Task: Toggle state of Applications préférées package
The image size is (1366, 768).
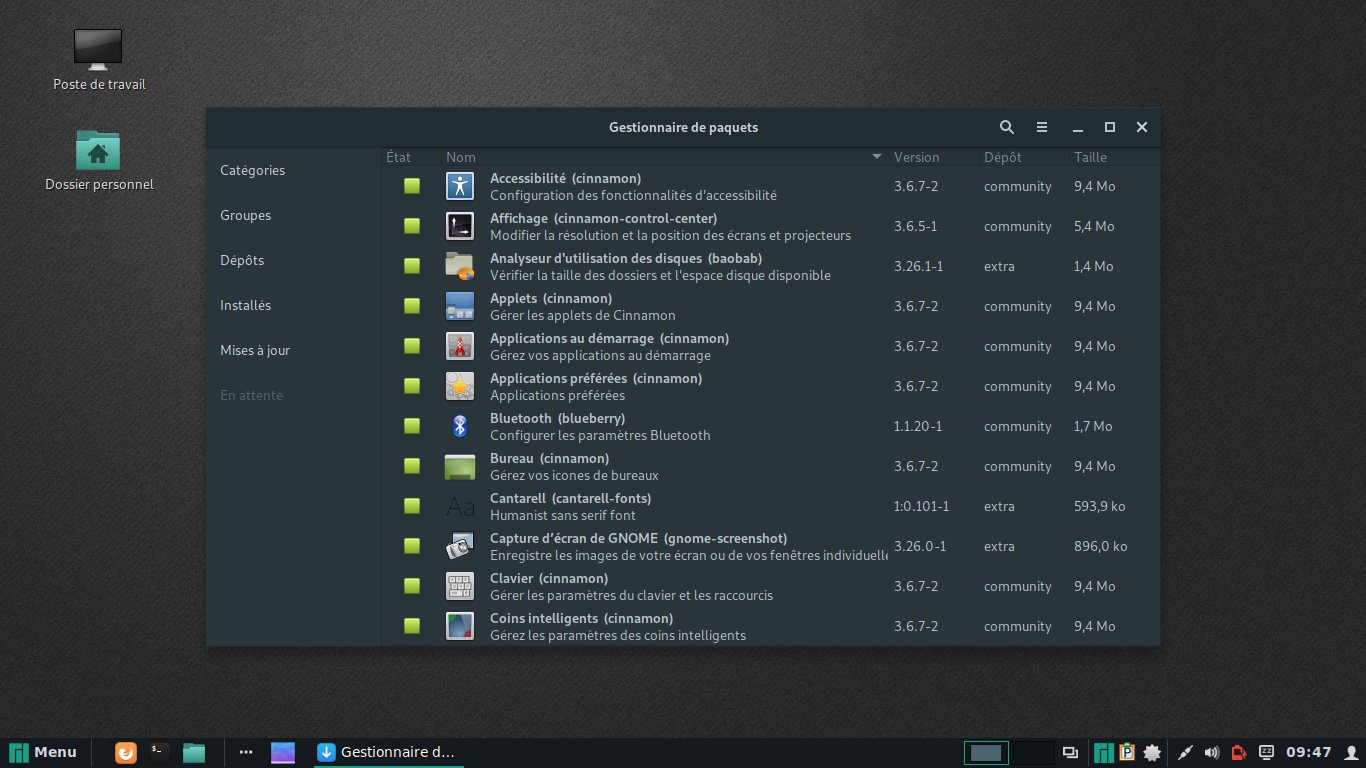Action: pyautogui.click(x=412, y=386)
